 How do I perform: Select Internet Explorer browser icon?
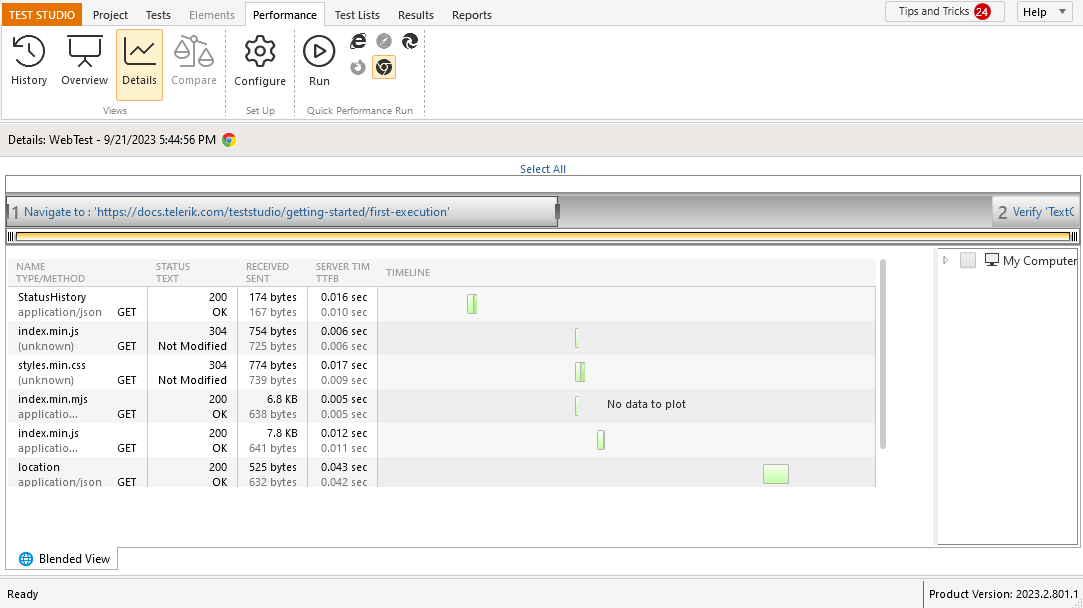click(x=358, y=41)
